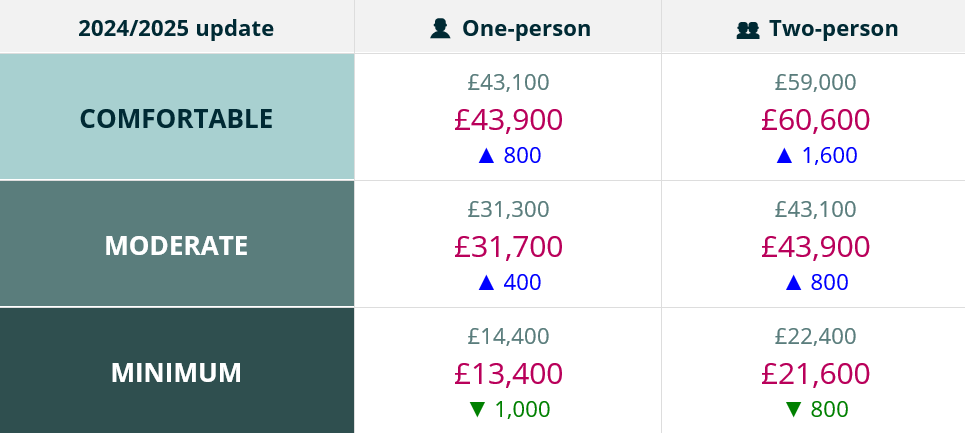Click the 2024/2025 update header cell
The image size is (965, 433).
pos(176,28)
